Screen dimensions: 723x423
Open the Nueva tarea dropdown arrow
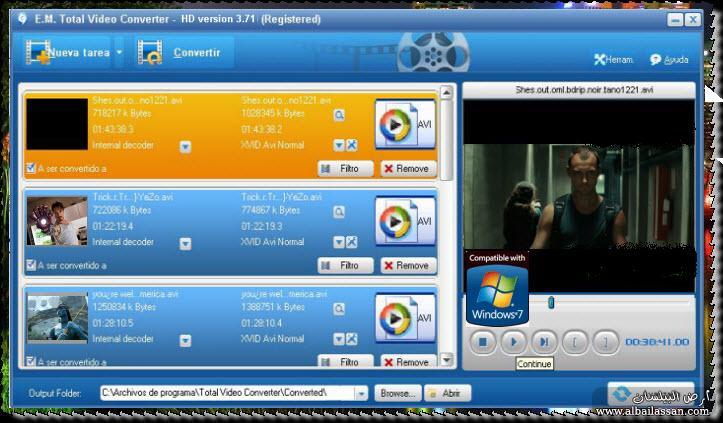coord(119,53)
